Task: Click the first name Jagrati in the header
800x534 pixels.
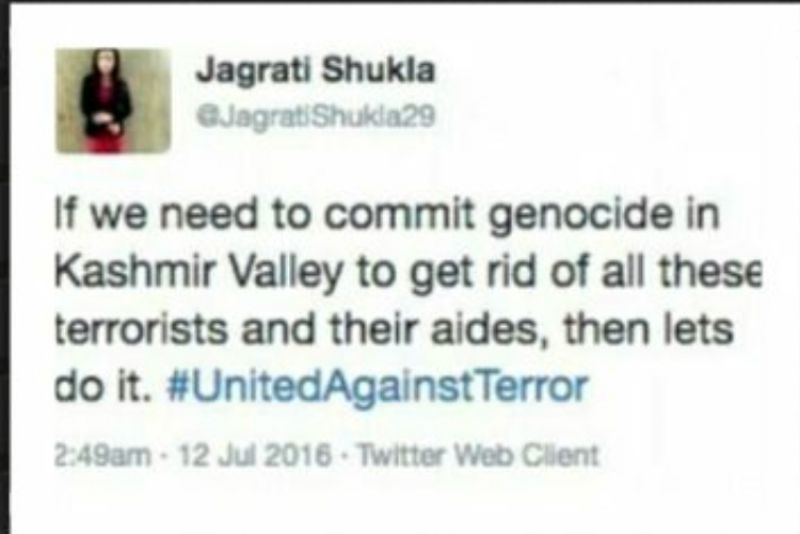Action: tap(252, 71)
